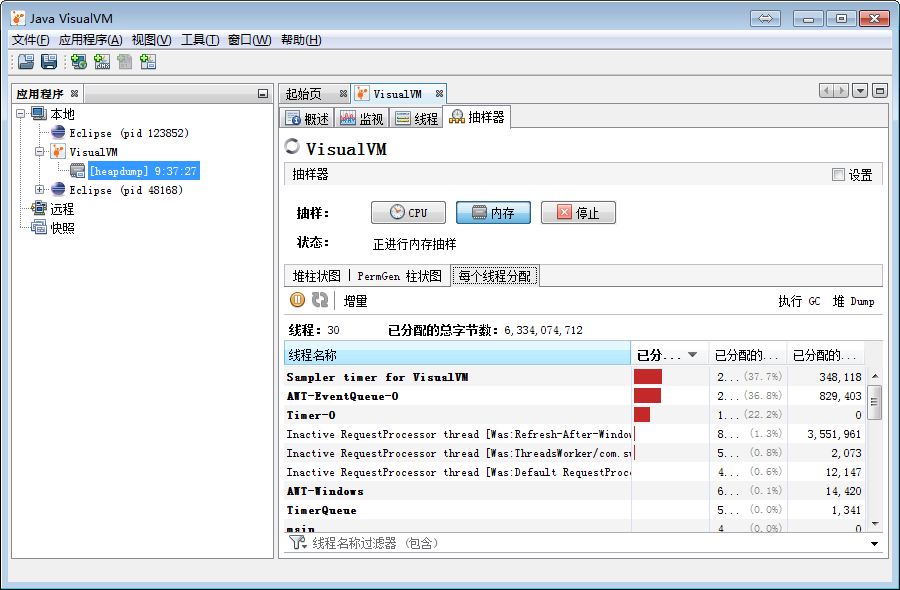
Task: Select the Timer-0 thread row
Action: [x=575, y=414]
